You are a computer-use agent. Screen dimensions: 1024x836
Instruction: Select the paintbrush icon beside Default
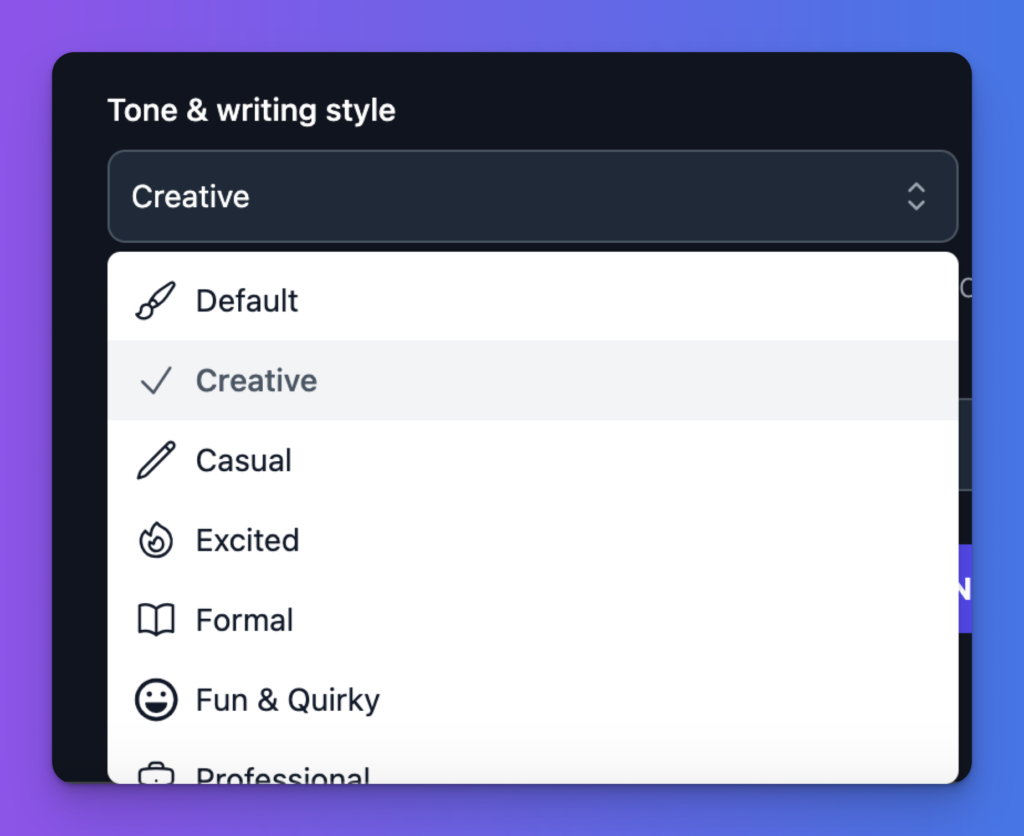[156, 300]
